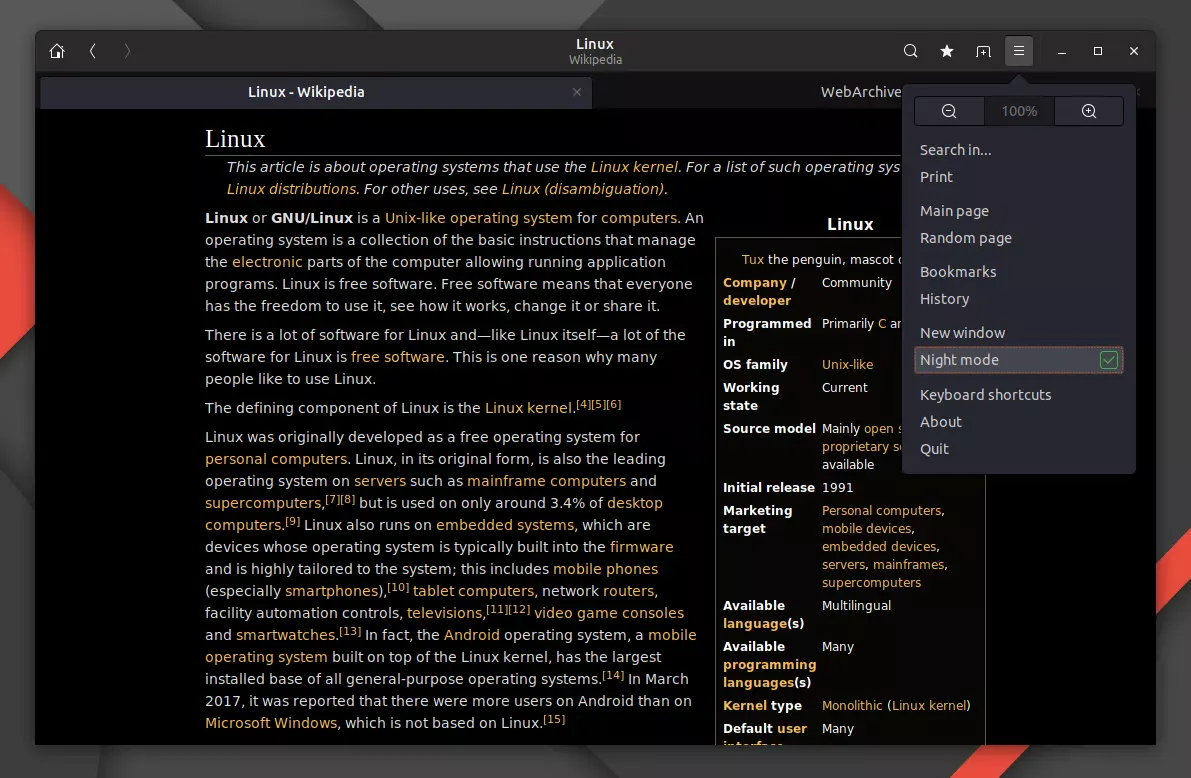The width and height of the screenshot is (1191, 778).
Task: Open the electronic link
Action: point(267,262)
